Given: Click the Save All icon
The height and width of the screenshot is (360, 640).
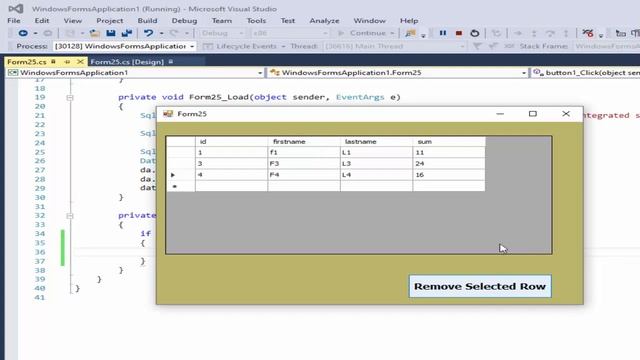Looking at the screenshot, I should tap(127, 33).
